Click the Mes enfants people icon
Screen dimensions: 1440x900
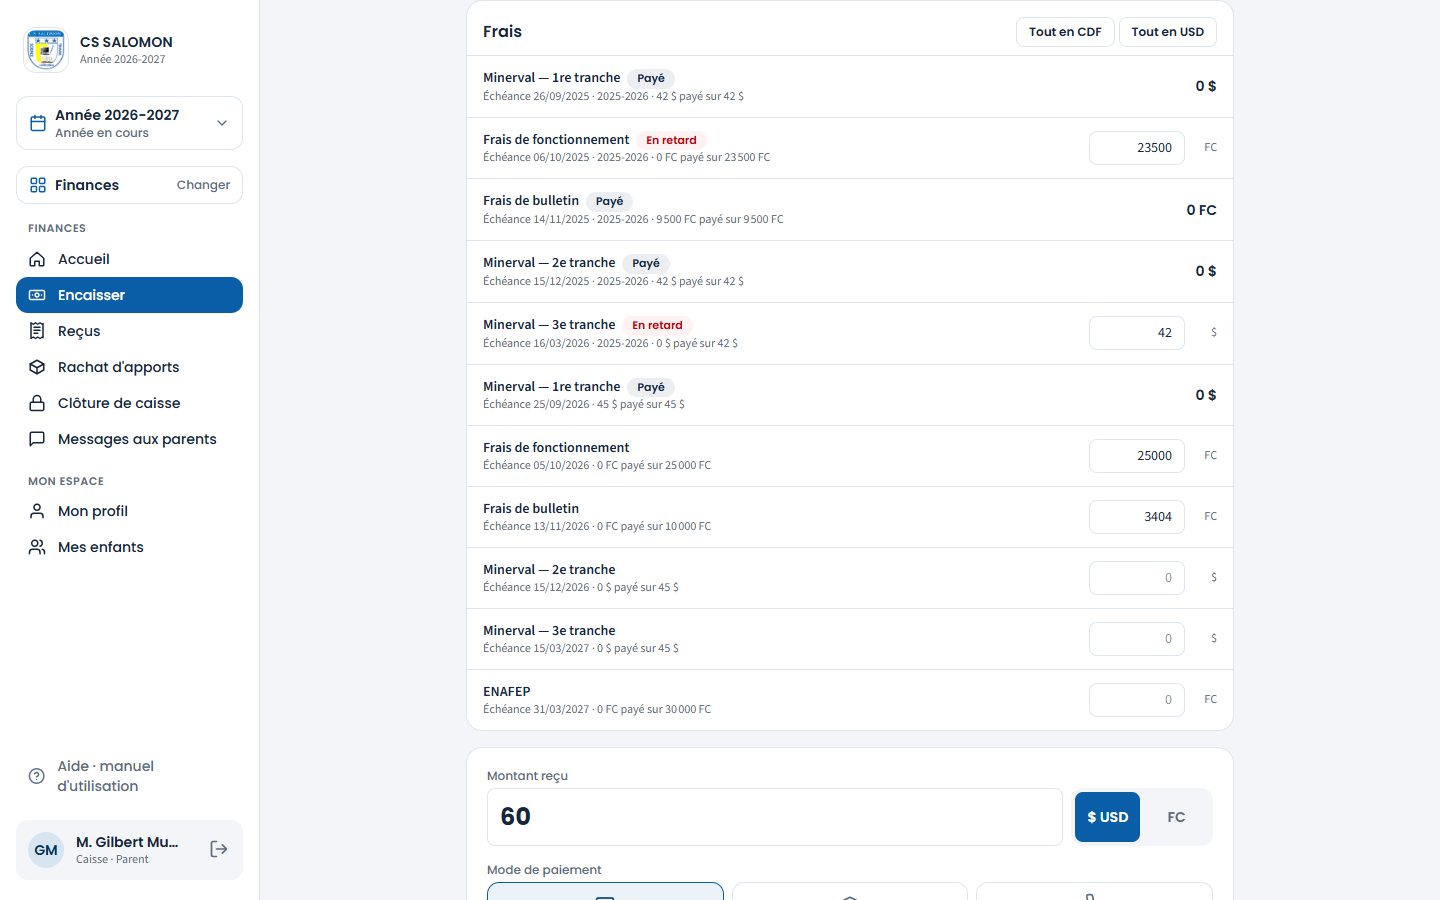(37, 547)
